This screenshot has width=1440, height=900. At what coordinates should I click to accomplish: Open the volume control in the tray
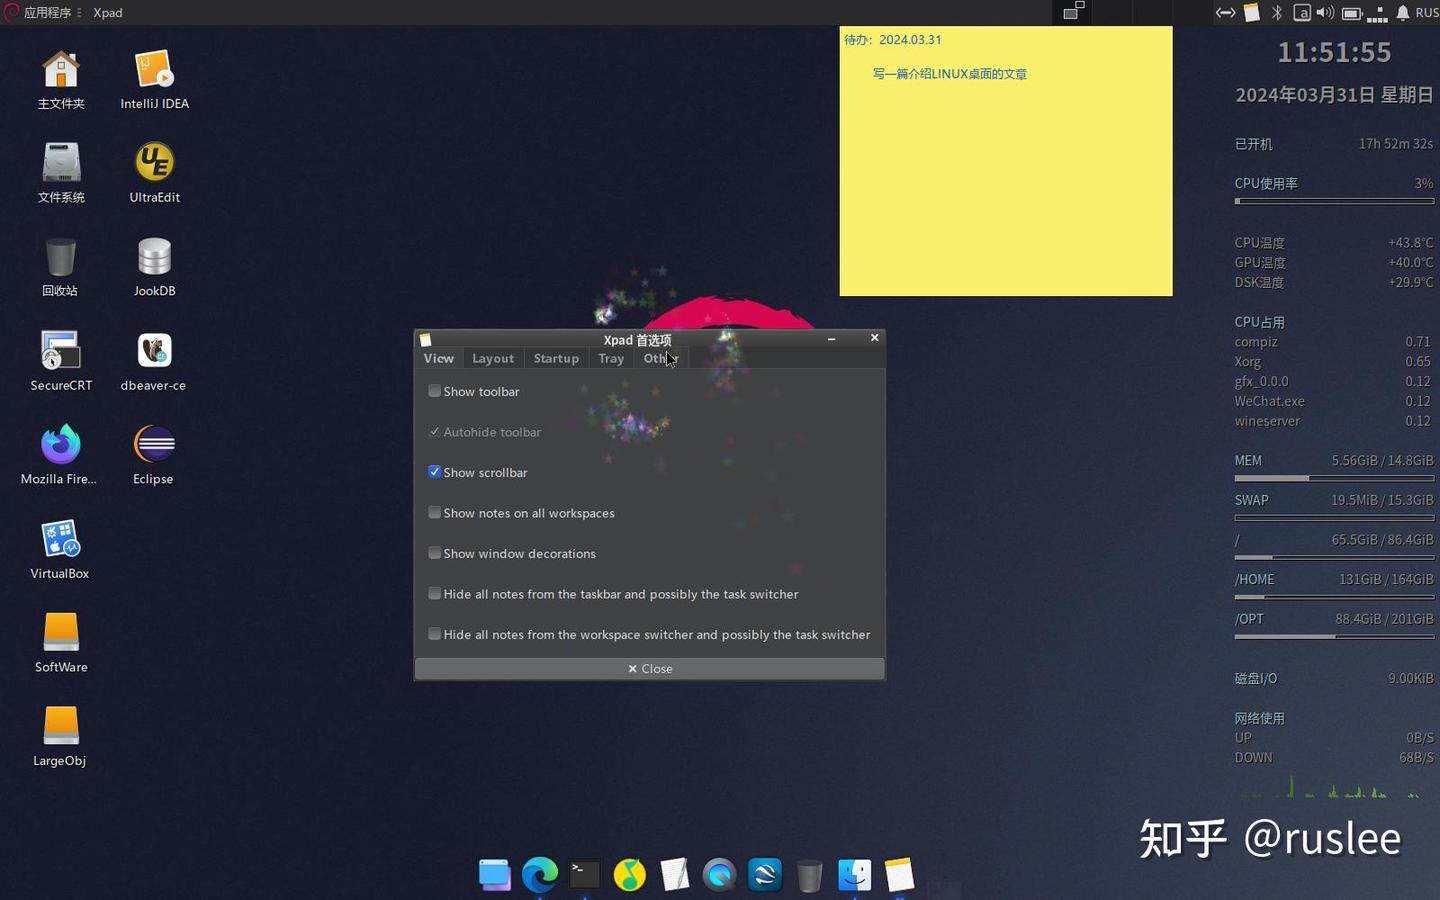pyautogui.click(x=1325, y=13)
